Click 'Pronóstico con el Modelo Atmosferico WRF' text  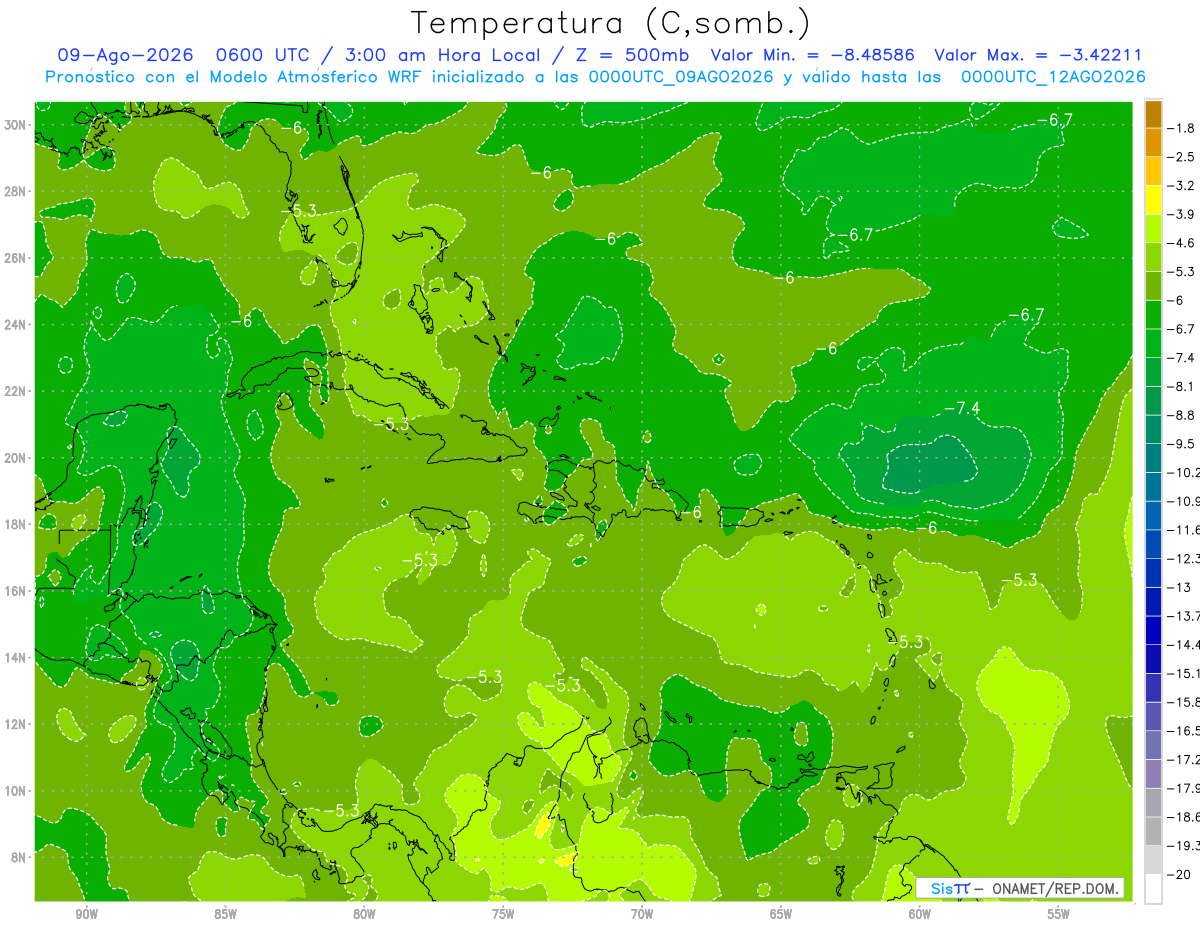pos(235,77)
